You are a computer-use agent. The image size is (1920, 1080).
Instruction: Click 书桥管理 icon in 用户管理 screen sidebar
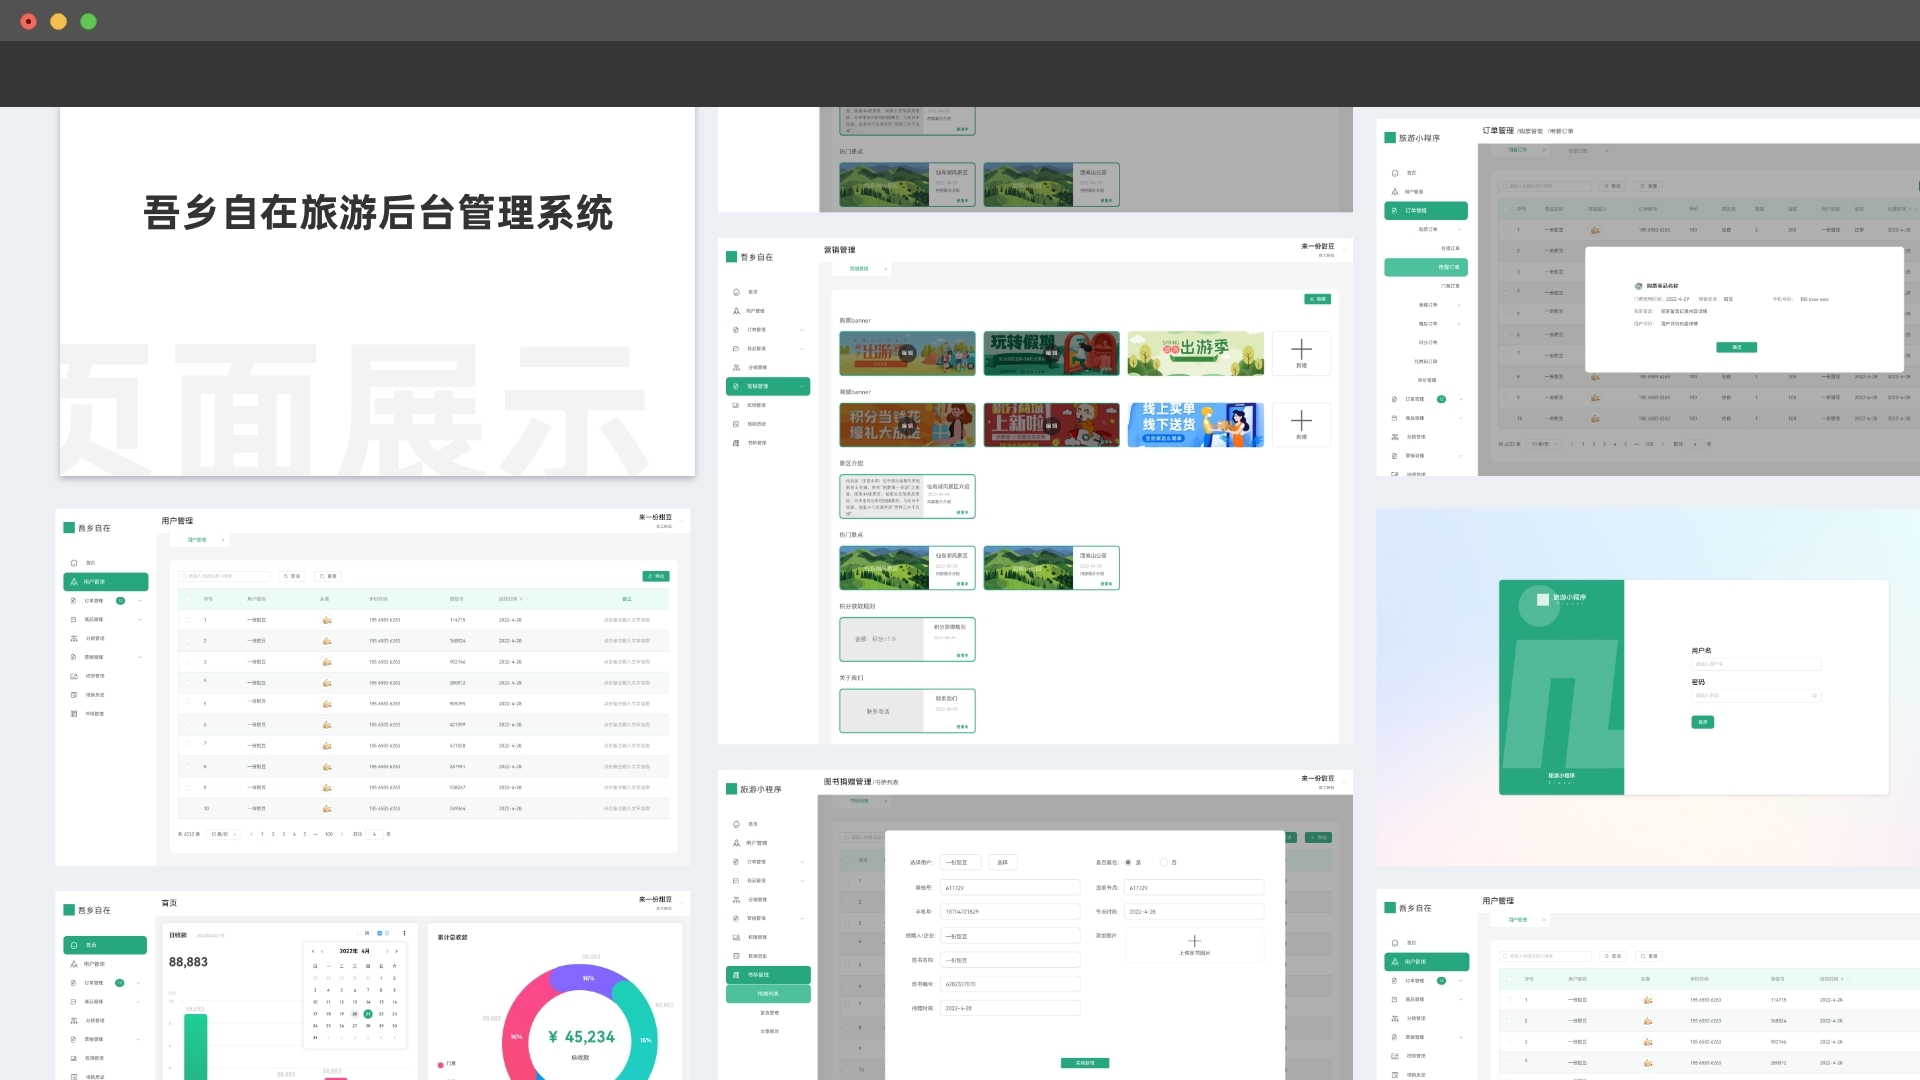(x=74, y=714)
